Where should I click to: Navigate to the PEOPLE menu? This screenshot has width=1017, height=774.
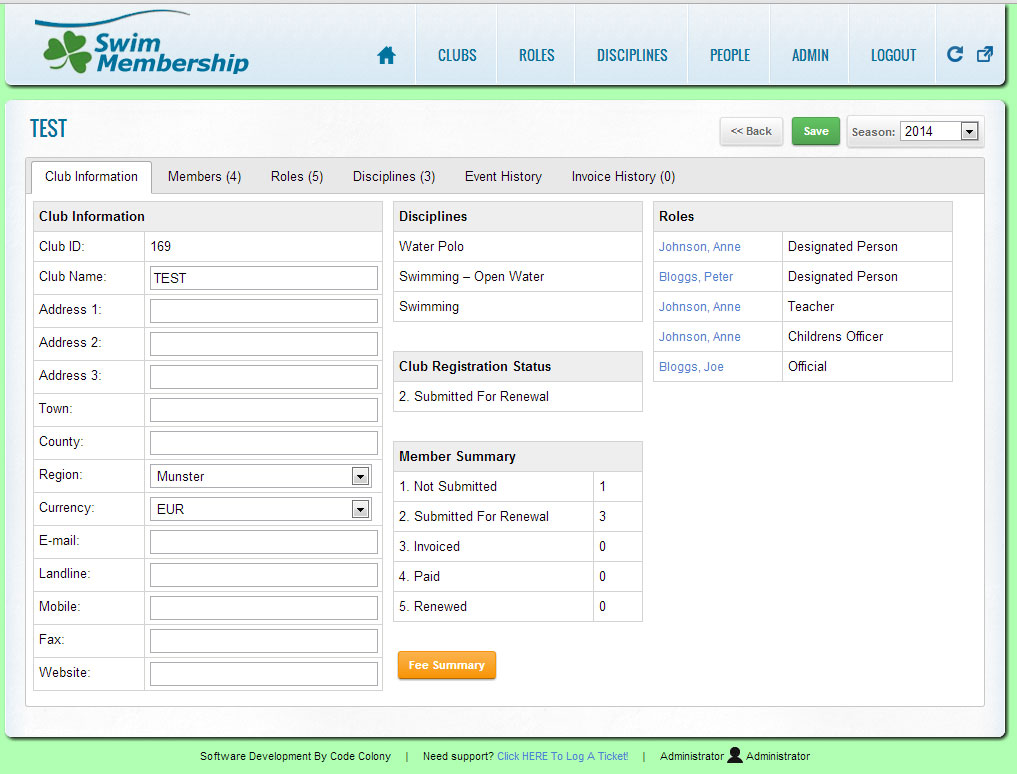pyautogui.click(x=730, y=56)
